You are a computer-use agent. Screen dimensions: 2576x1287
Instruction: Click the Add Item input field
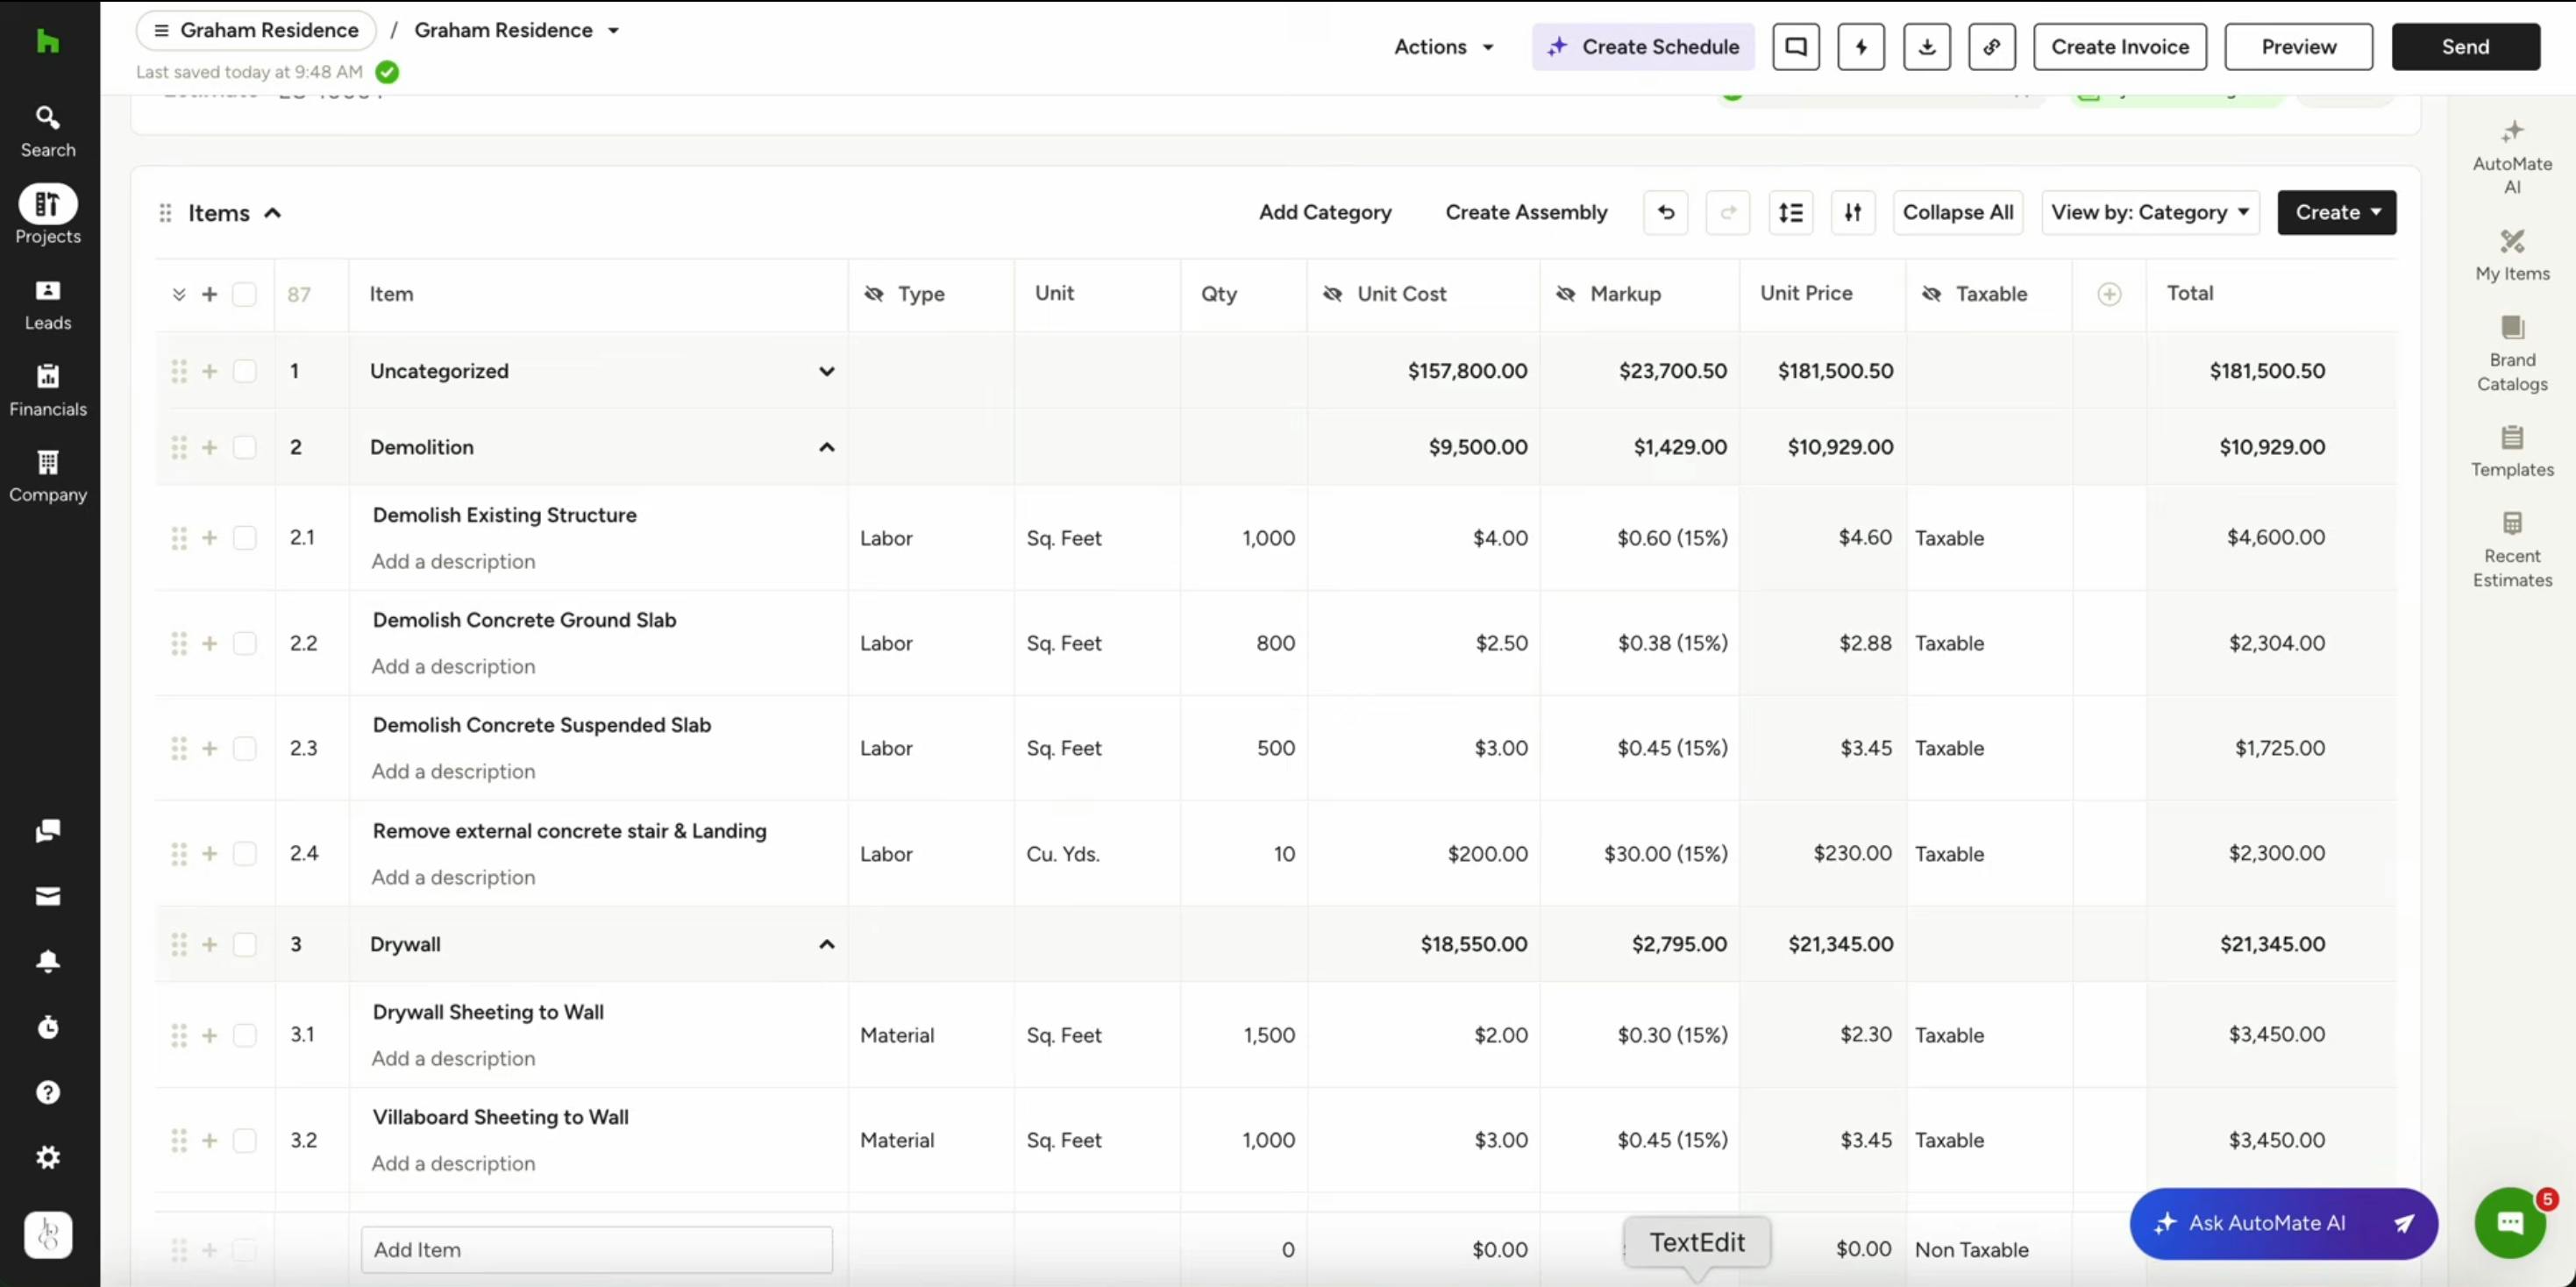coord(596,1249)
